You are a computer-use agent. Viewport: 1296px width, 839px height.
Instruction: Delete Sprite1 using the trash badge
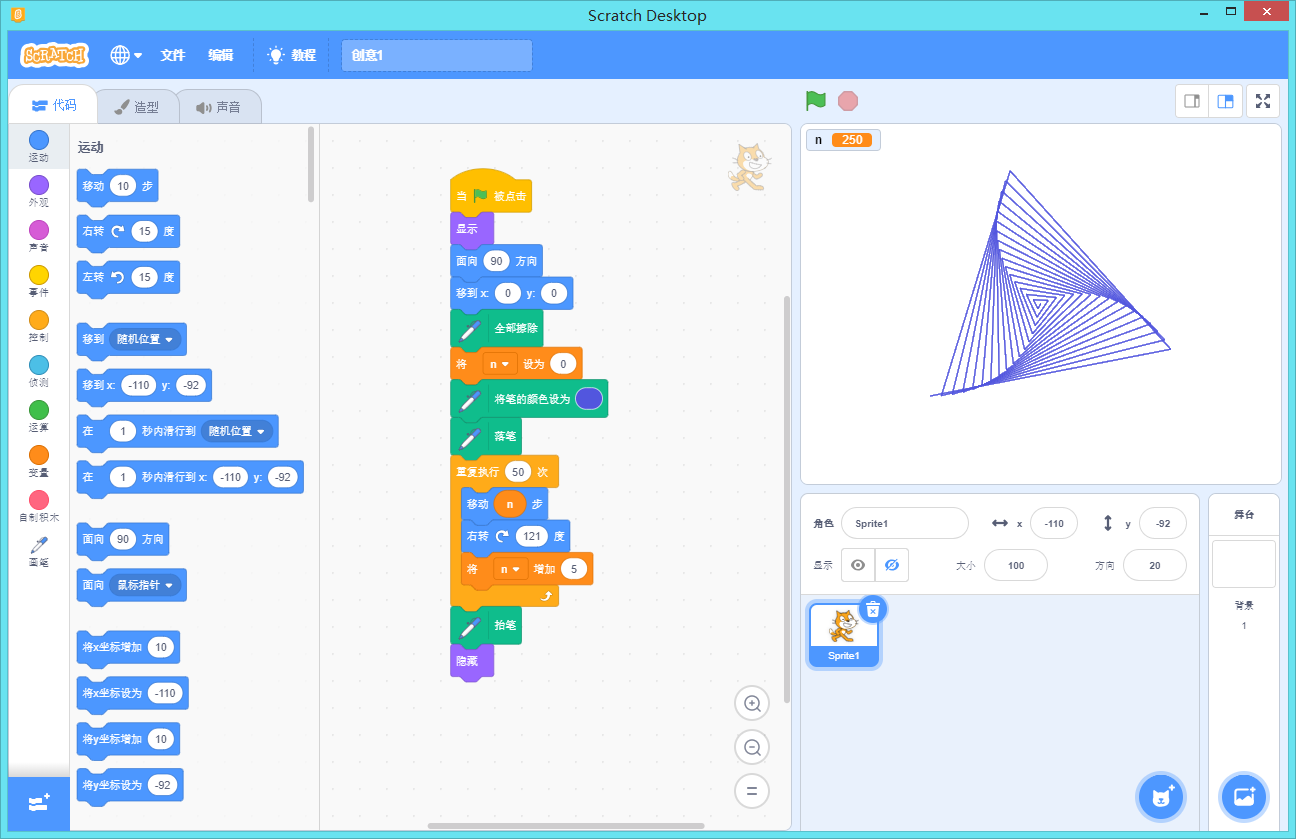873,609
